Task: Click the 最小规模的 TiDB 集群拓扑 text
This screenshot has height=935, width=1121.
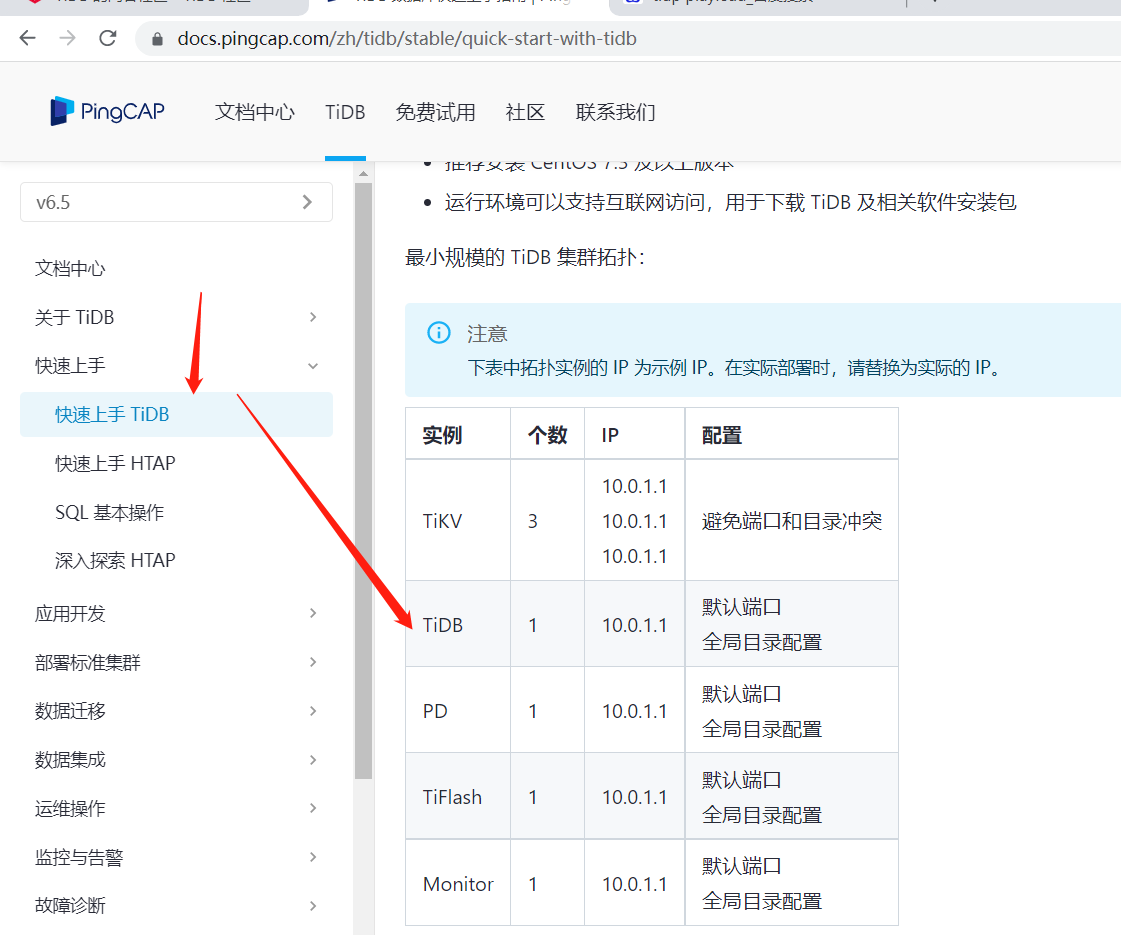Action: click(525, 257)
